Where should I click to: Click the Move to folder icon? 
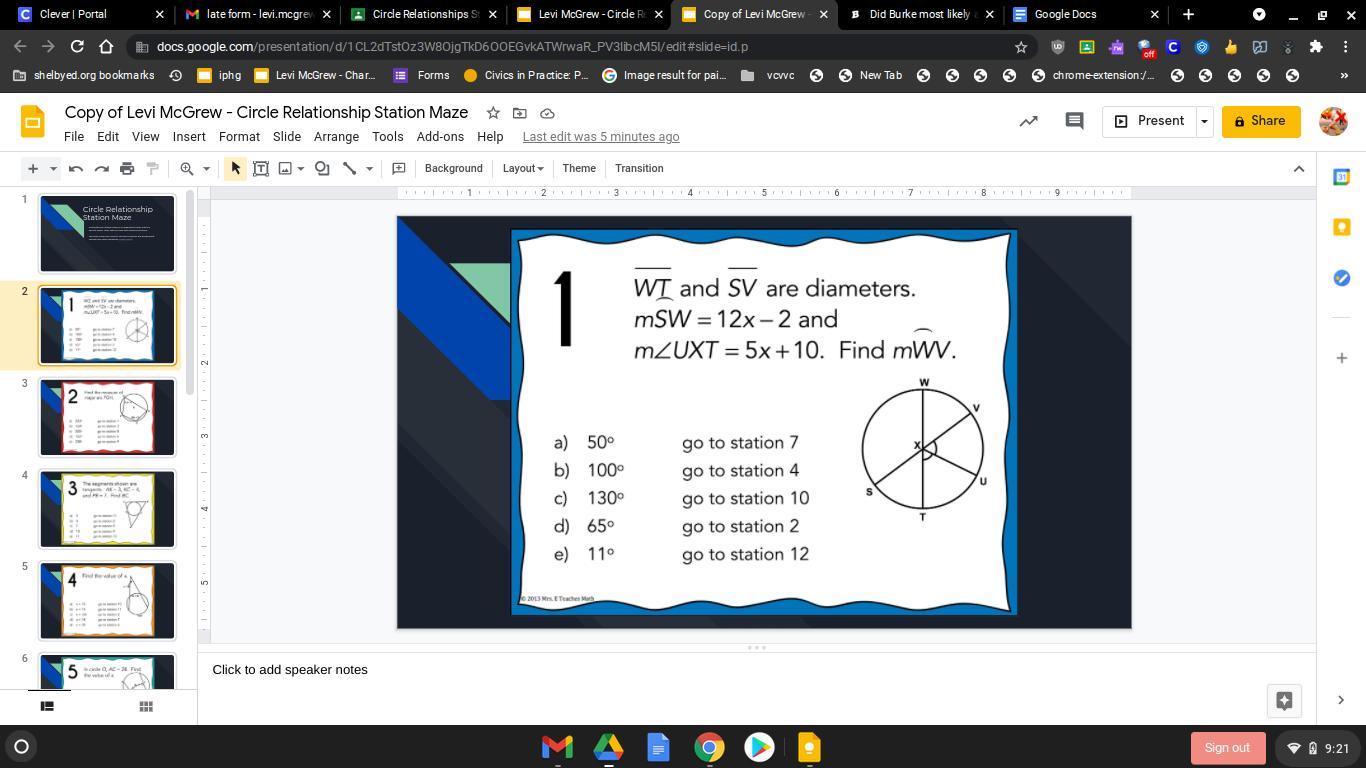[x=520, y=113]
